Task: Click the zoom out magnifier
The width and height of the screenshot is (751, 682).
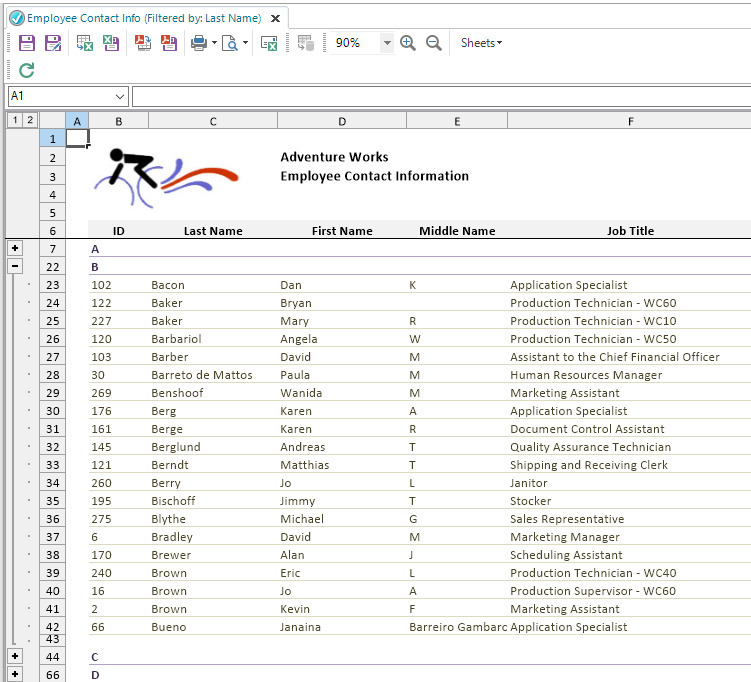Action: [433, 43]
